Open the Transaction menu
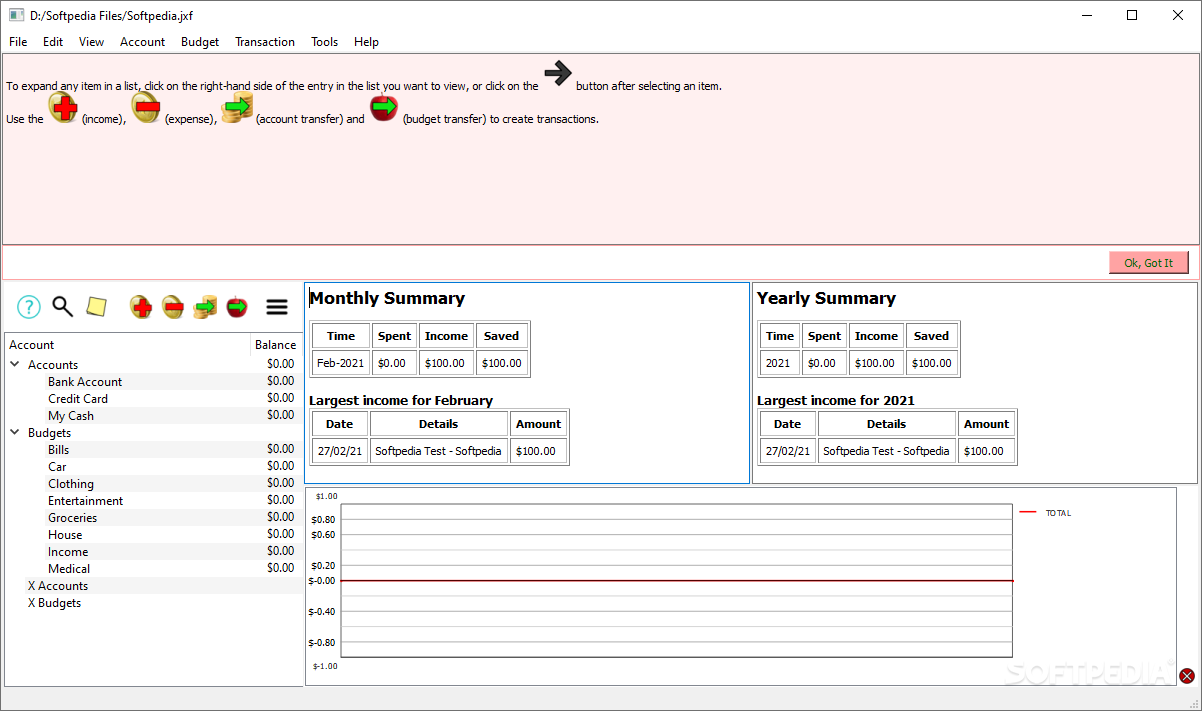Screen dimensions: 1202x711 265,42
